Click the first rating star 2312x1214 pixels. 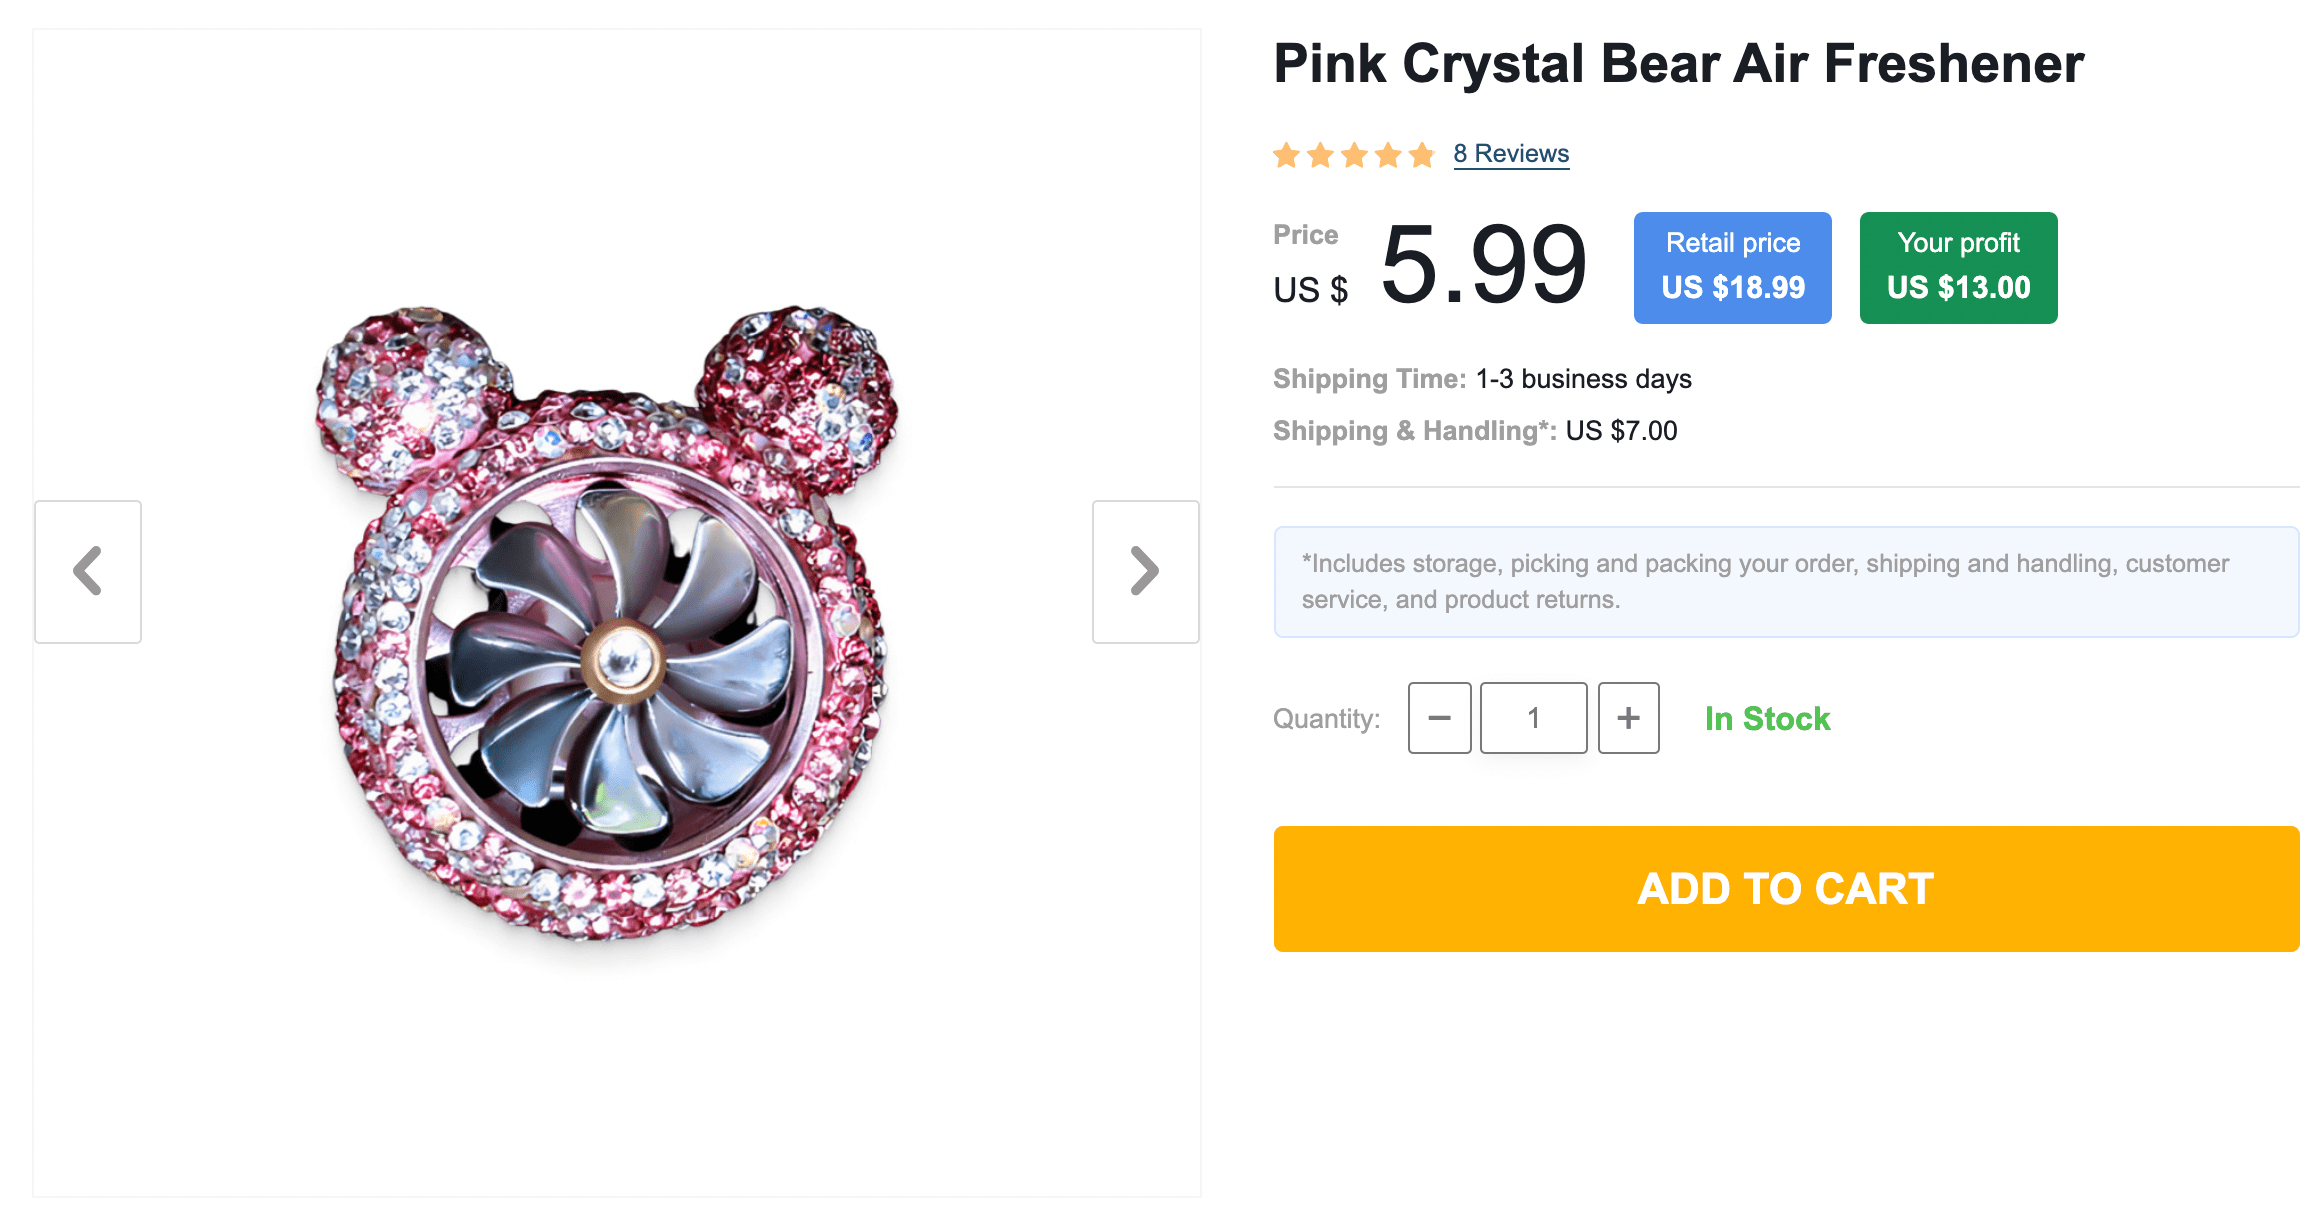[x=1287, y=155]
